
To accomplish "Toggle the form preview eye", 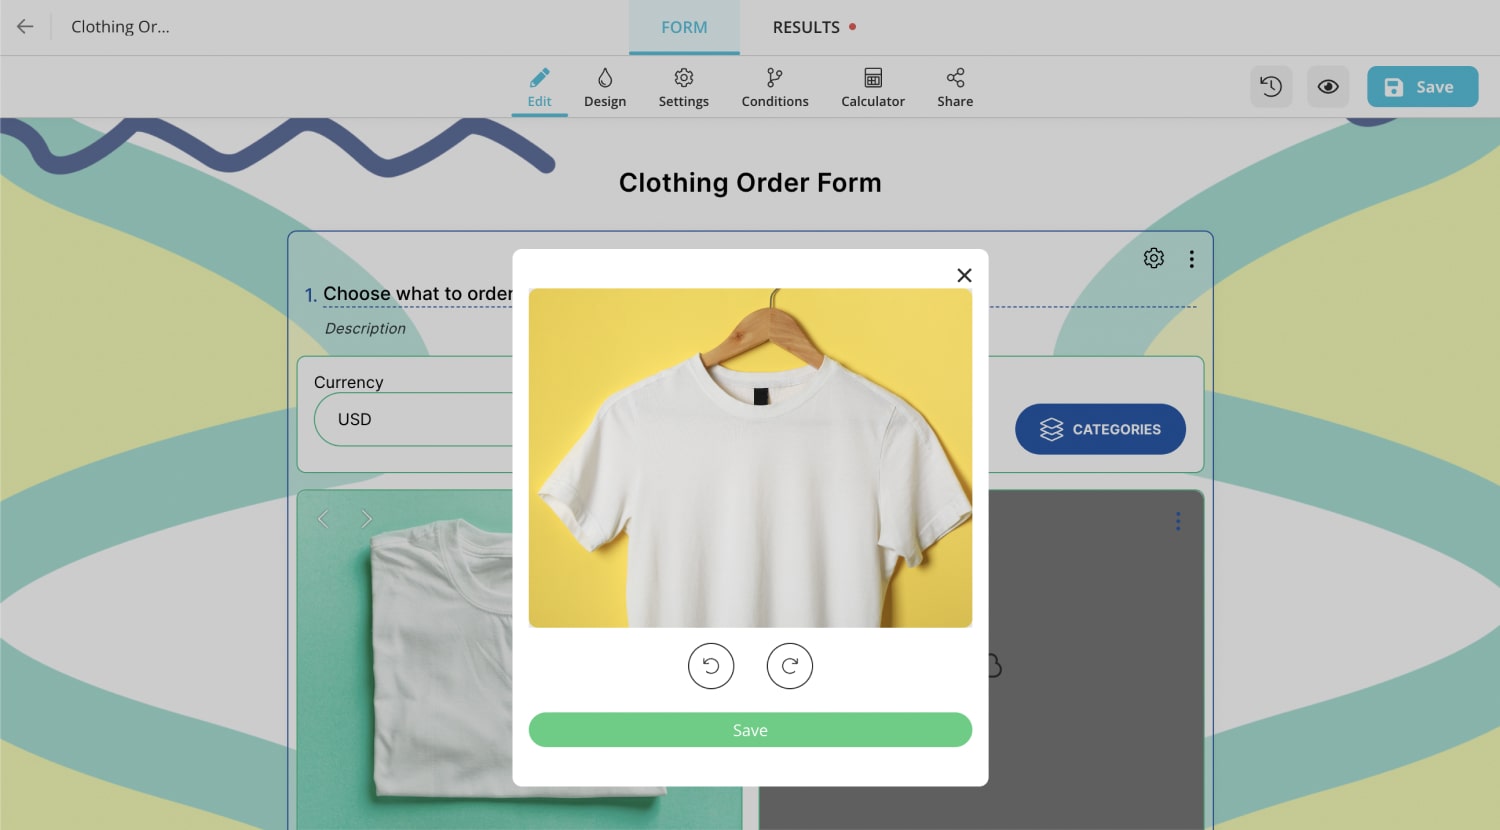I will point(1328,86).
